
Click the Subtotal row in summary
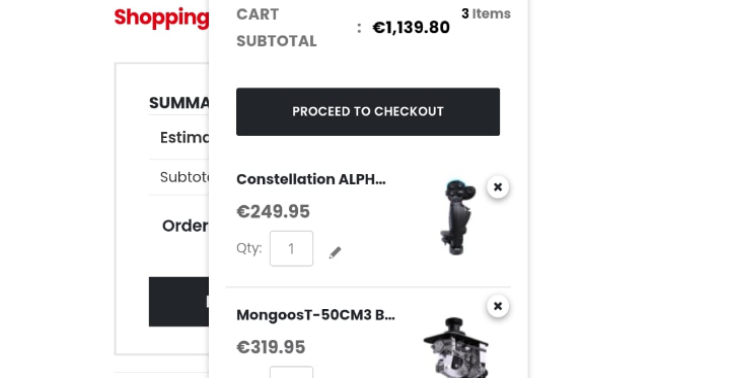tap(179, 177)
